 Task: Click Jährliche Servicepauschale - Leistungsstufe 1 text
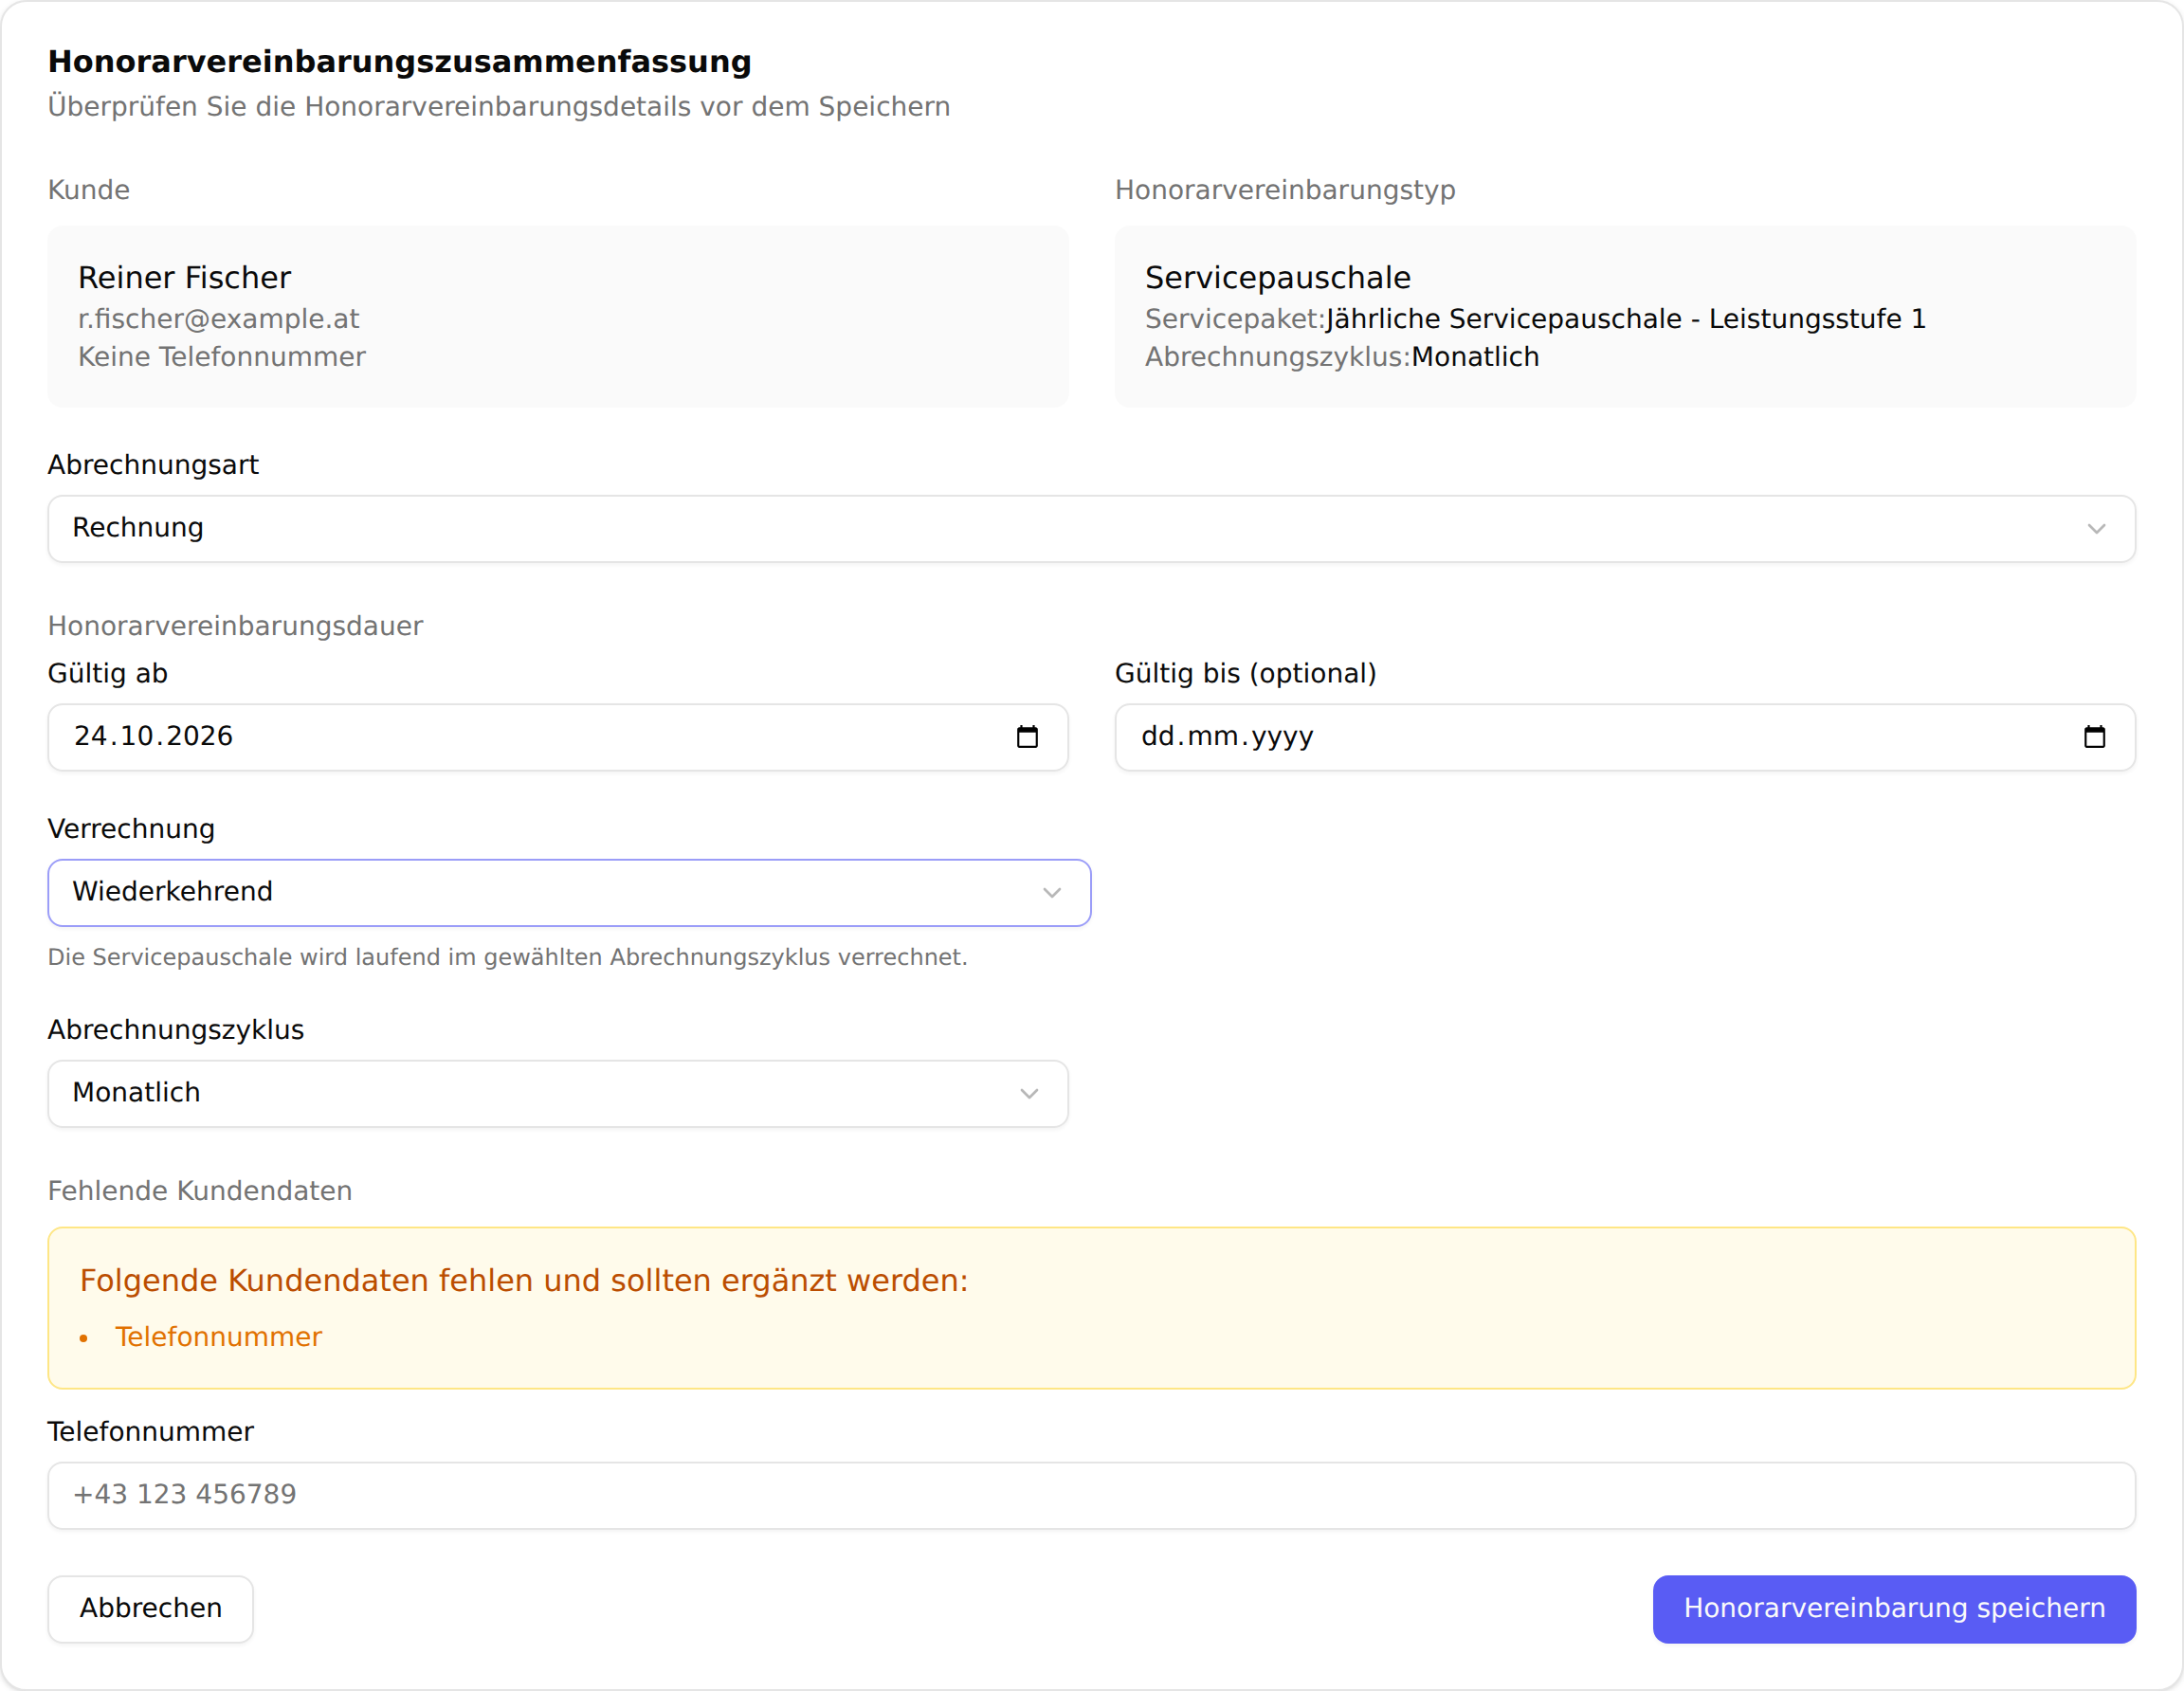[1625, 318]
